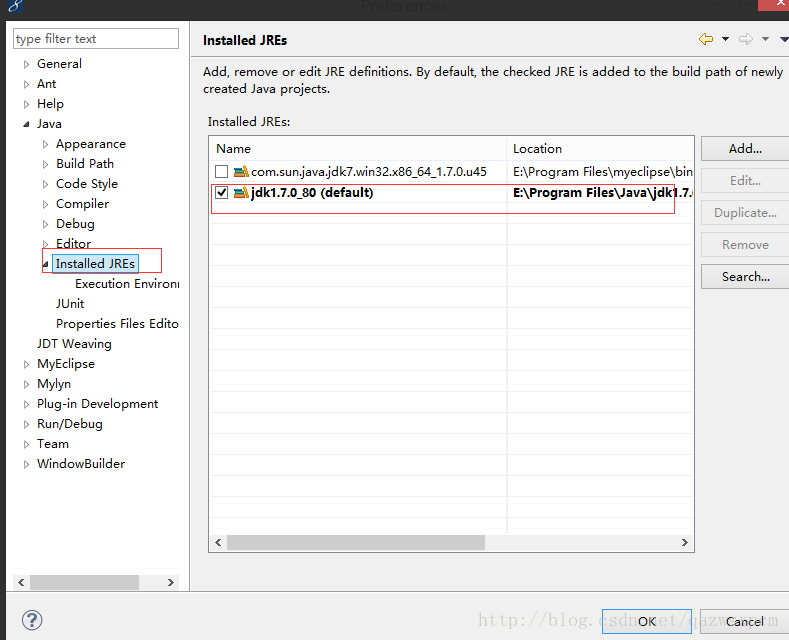Select General in the preferences tree
This screenshot has width=789, height=640.
pyautogui.click(x=59, y=64)
